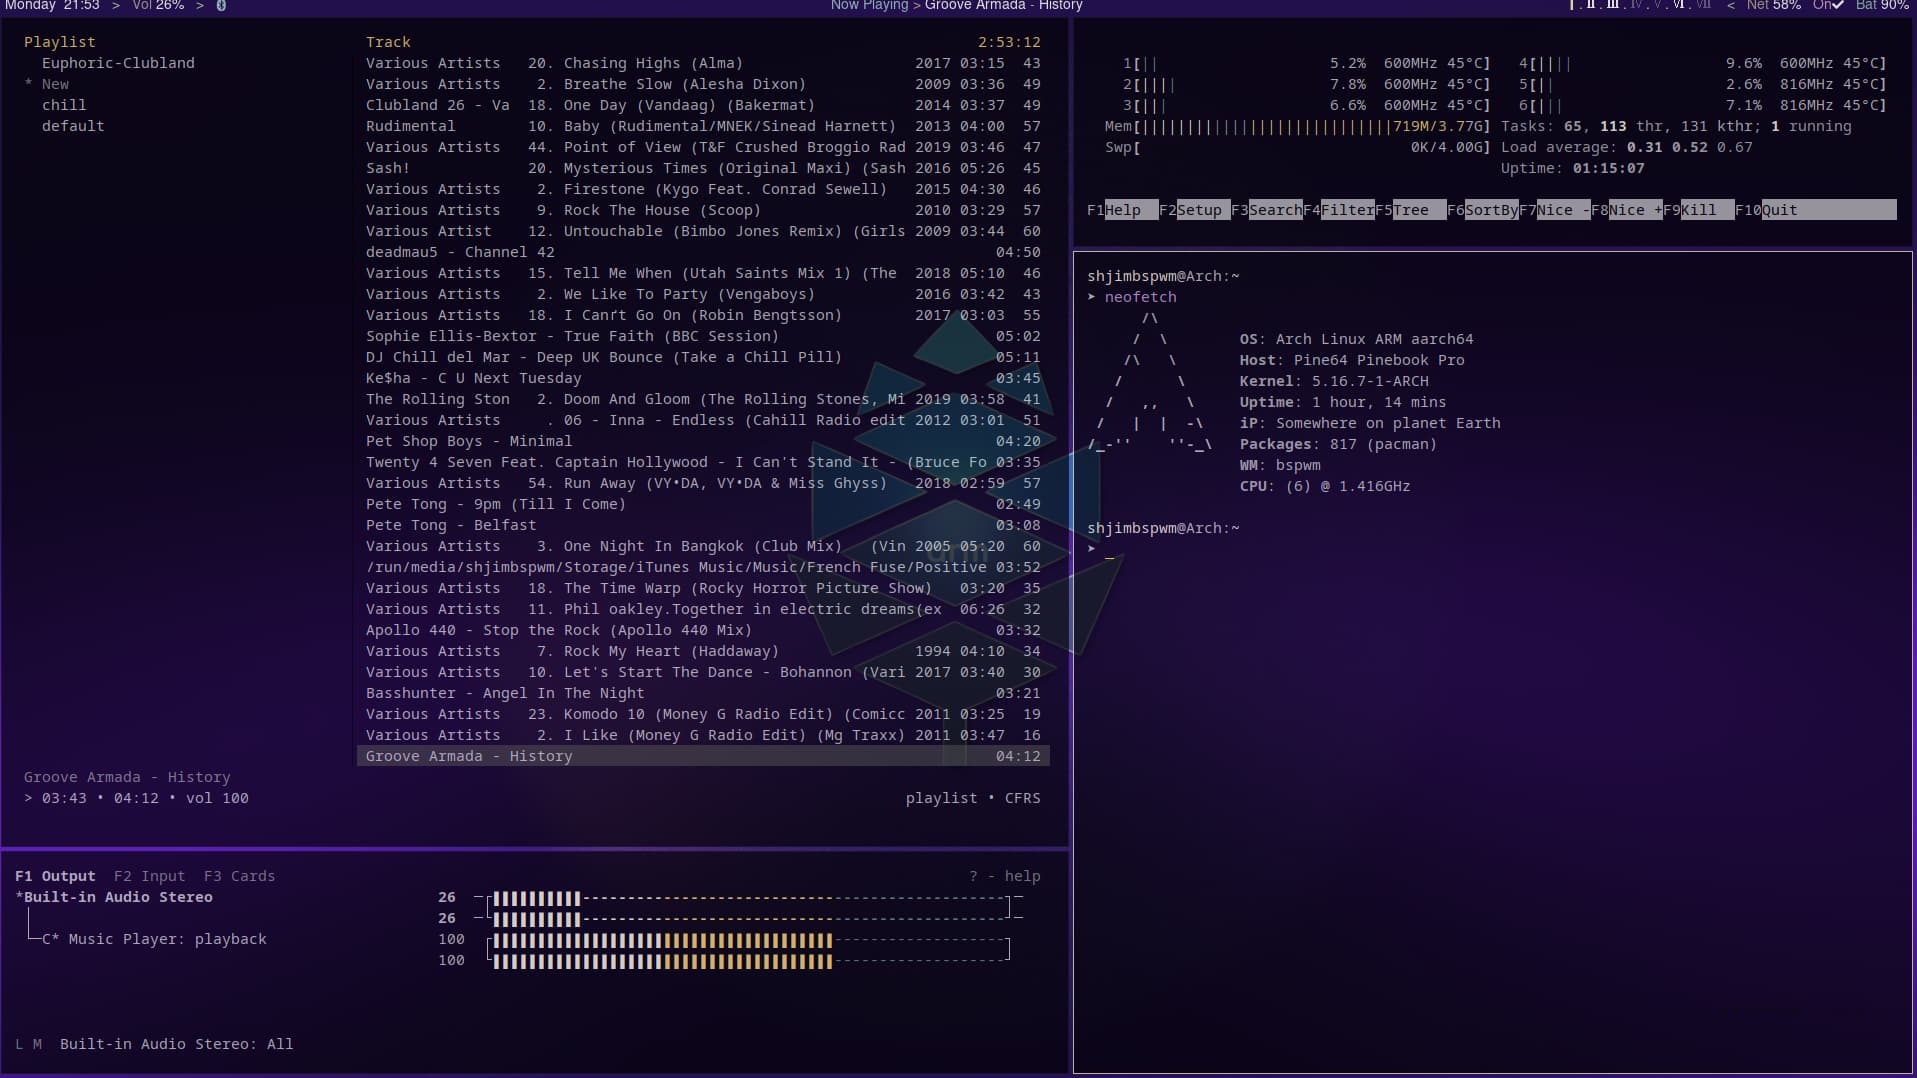The image size is (1917, 1078).
Task: Select deadmau5 - Channel 42 track
Action: coord(702,252)
